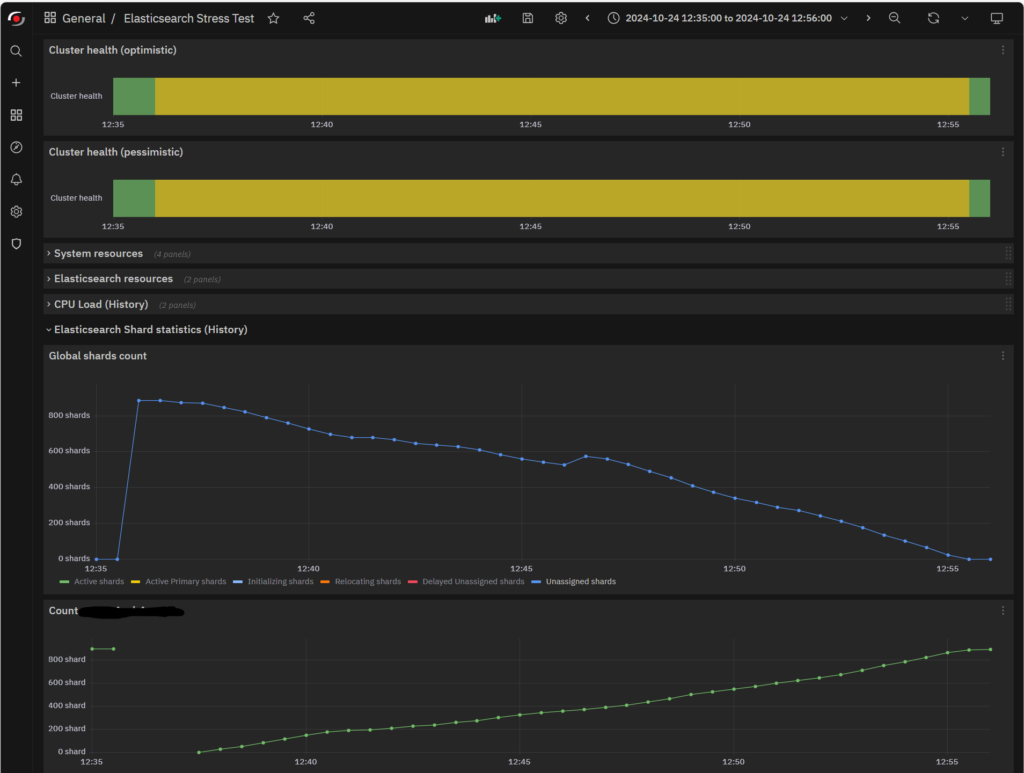Open the sidebar search icon
This screenshot has width=1024, height=773.
click(16, 51)
